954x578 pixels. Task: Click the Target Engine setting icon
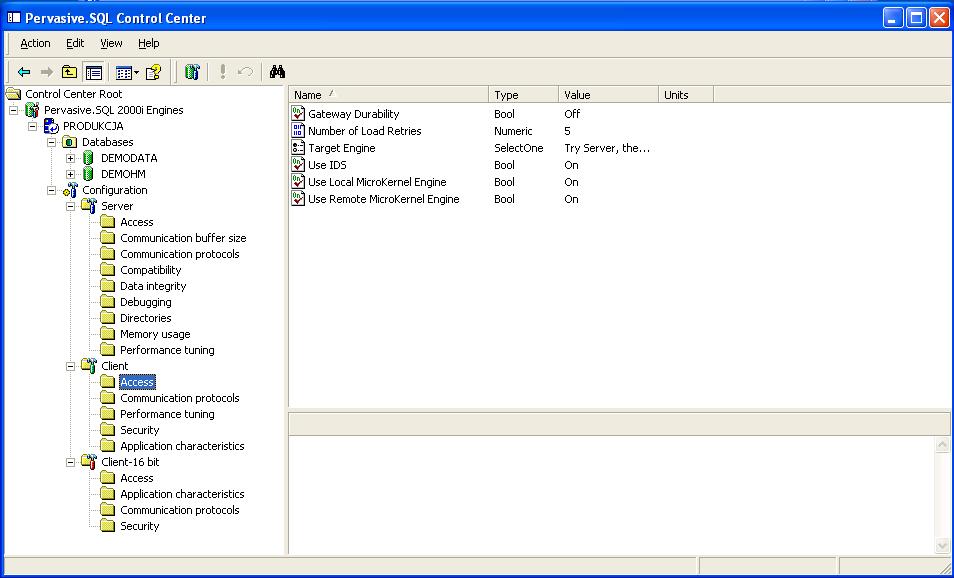(298, 148)
